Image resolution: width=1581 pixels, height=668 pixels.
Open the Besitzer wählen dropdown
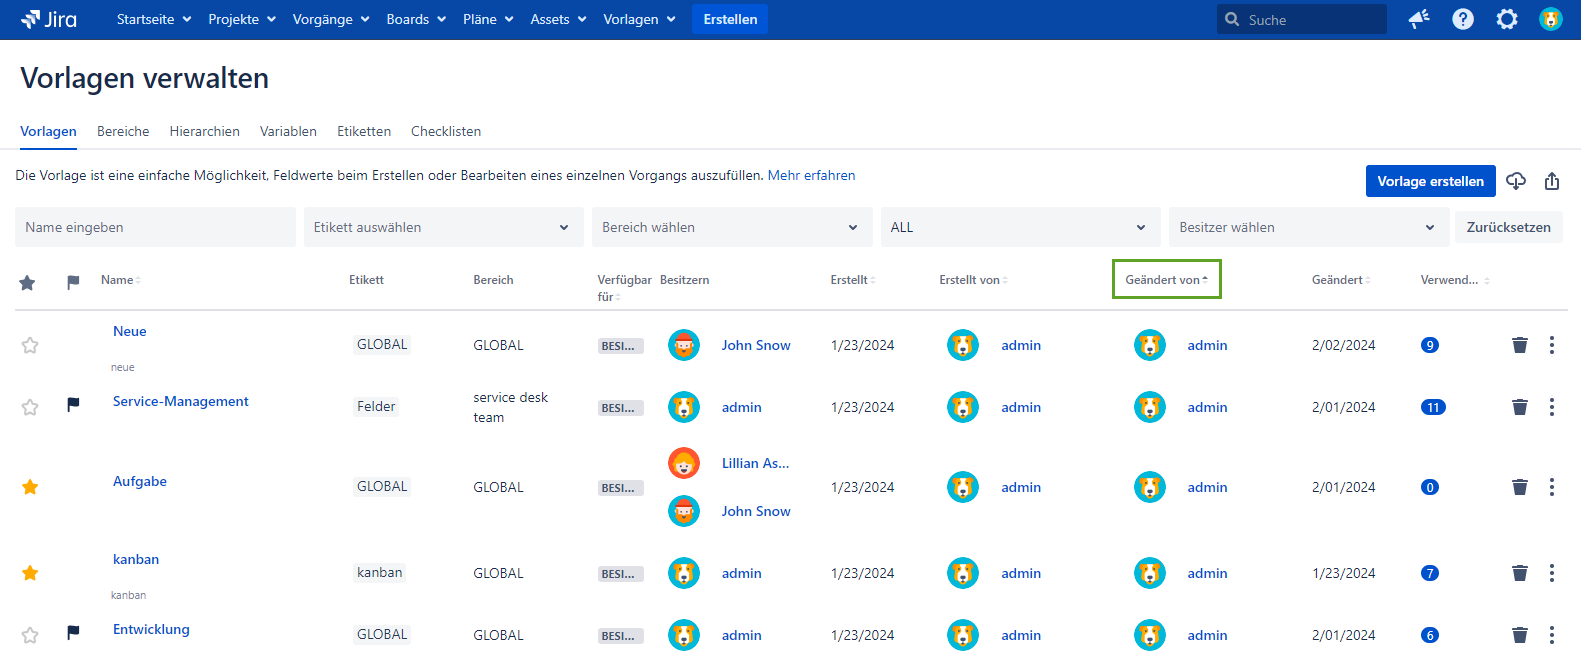pos(1308,227)
